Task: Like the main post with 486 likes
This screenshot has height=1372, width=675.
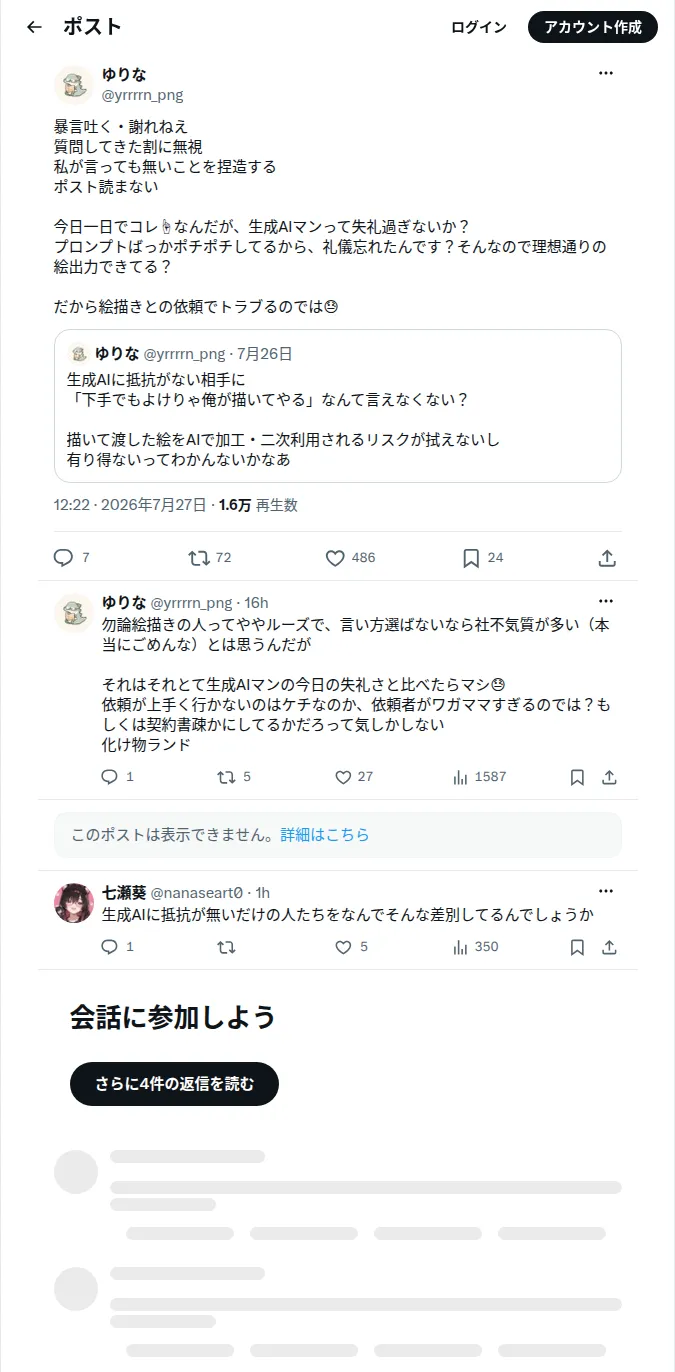Action: [350, 558]
